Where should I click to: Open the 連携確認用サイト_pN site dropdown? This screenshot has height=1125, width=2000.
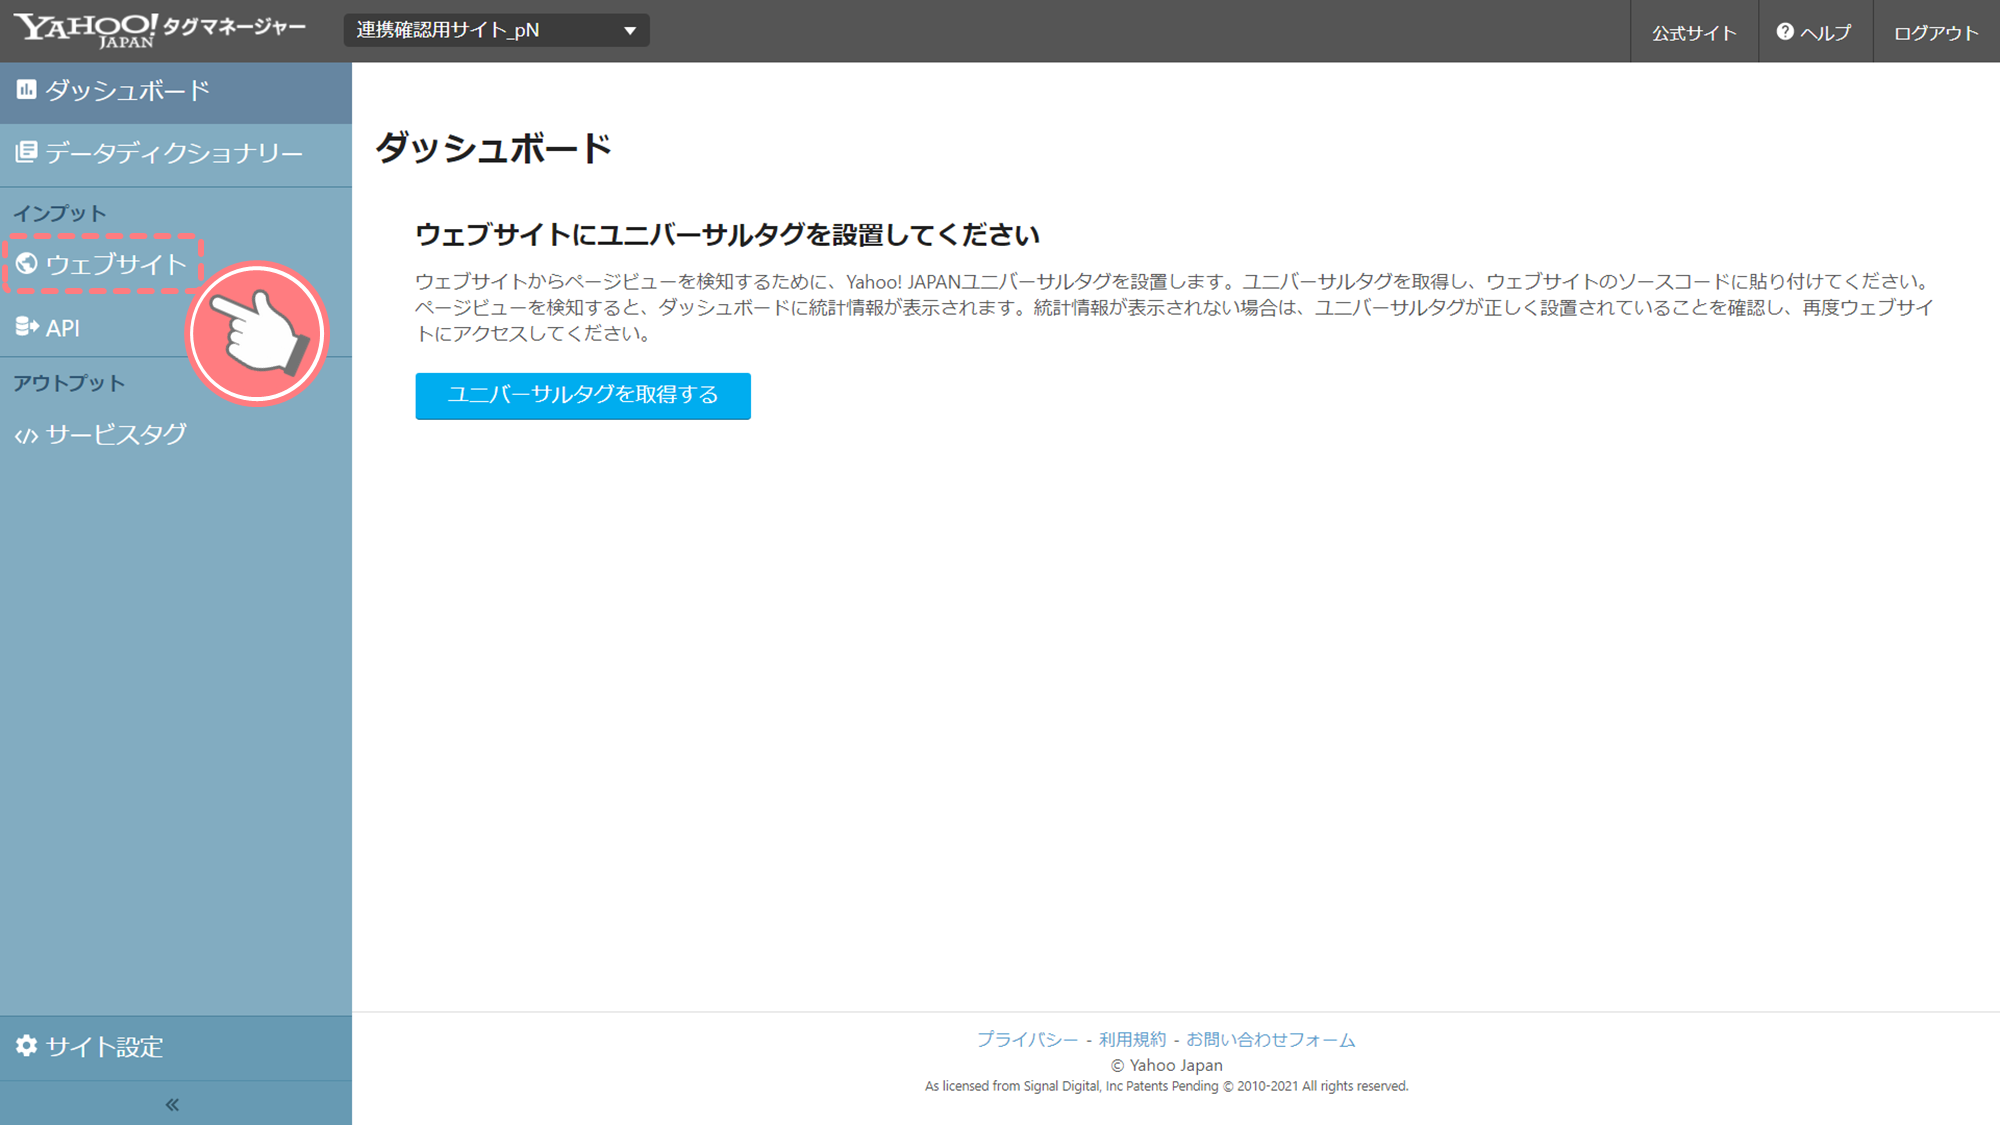point(497,30)
